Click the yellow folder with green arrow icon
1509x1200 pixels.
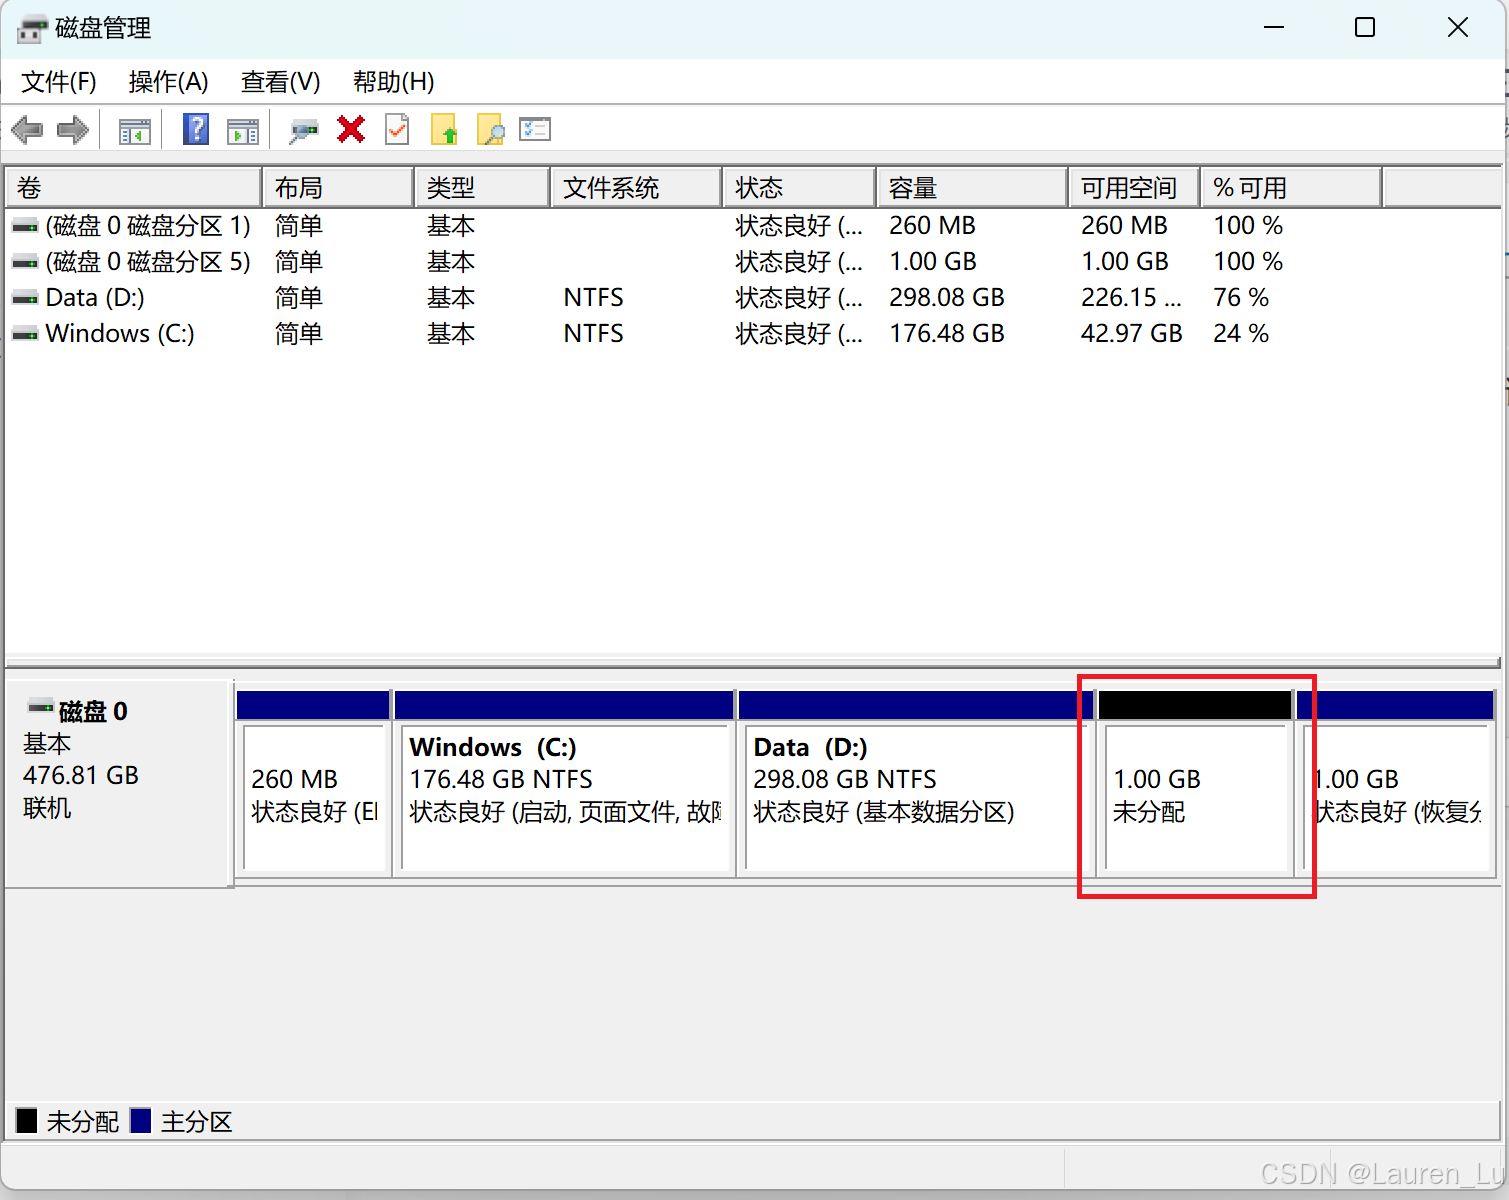coord(444,129)
